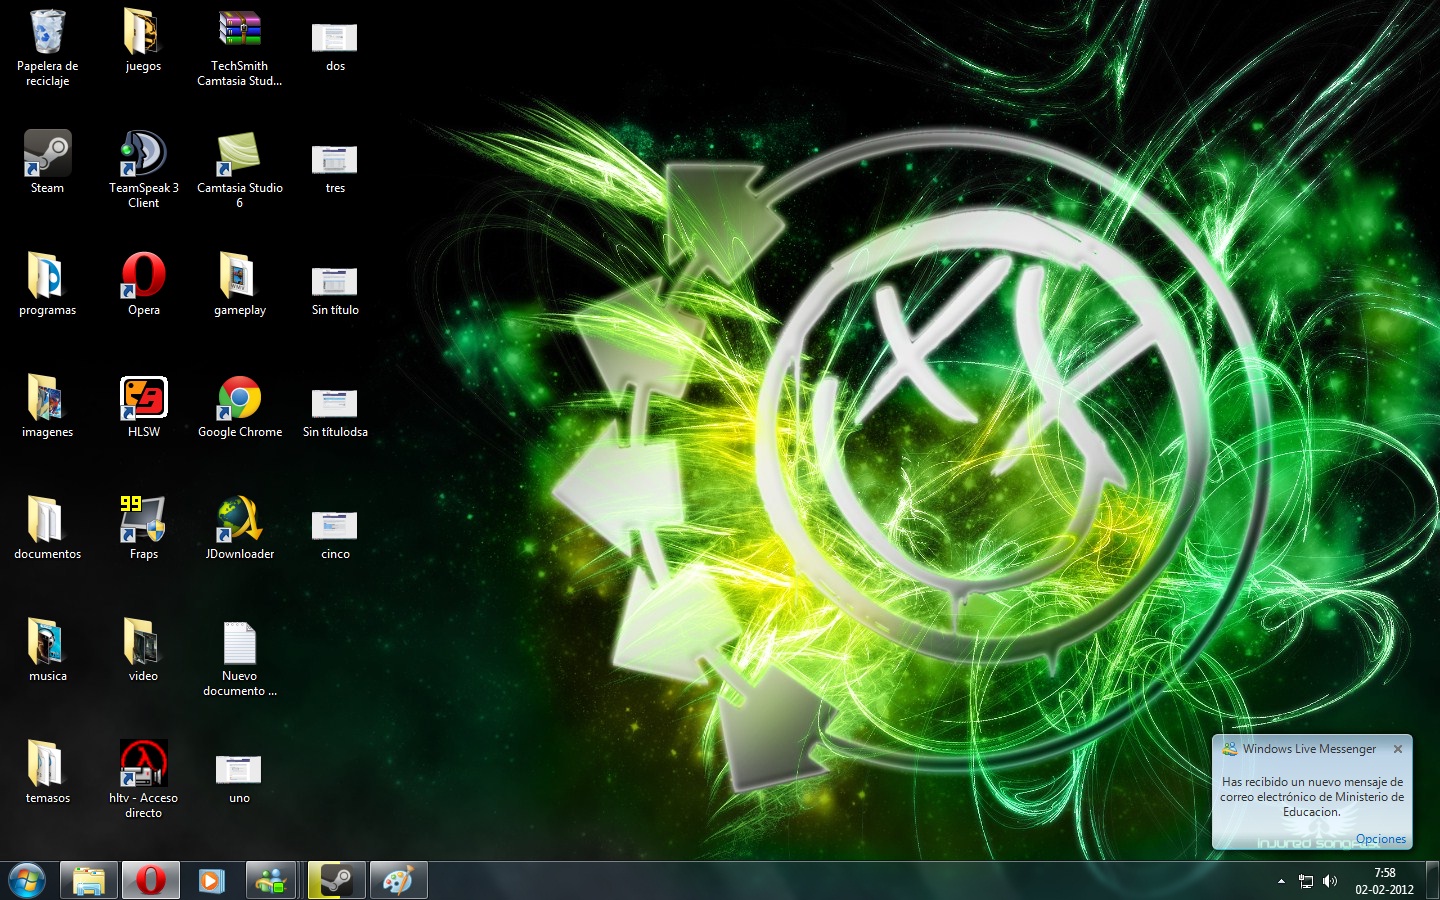The height and width of the screenshot is (900, 1440).
Task: Open the new mail notification message
Action: pyautogui.click(x=1312, y=797)
